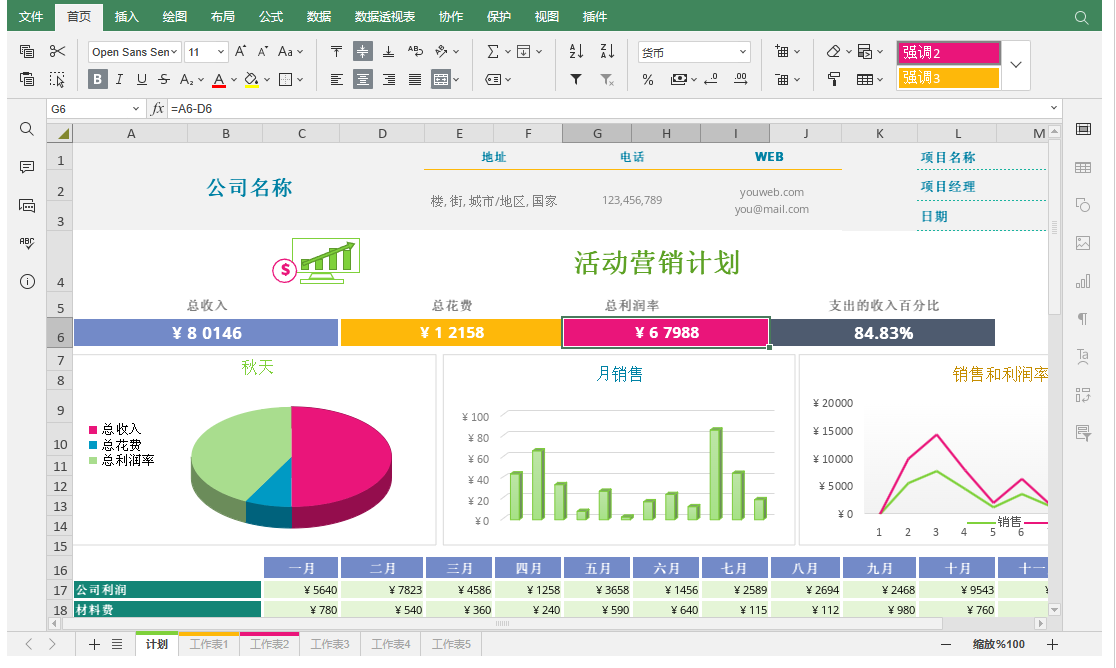
Task: Align text to the left
Action: [x=337, y=79]
